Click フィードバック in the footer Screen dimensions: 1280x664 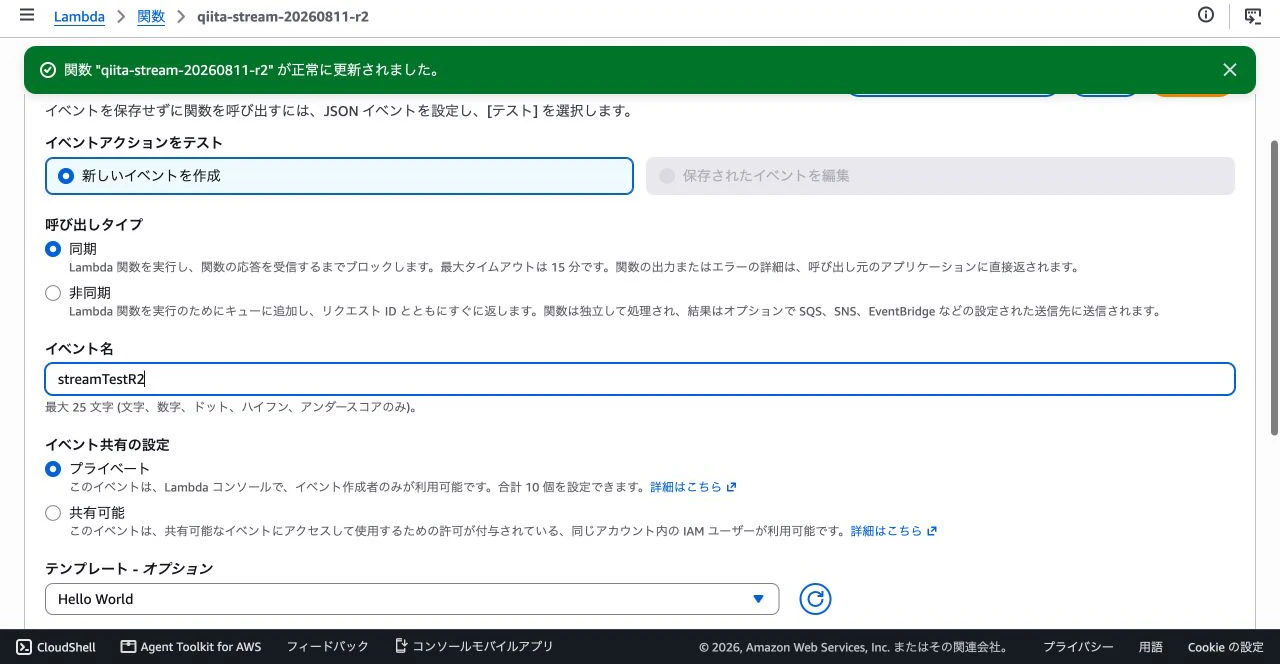327,647
